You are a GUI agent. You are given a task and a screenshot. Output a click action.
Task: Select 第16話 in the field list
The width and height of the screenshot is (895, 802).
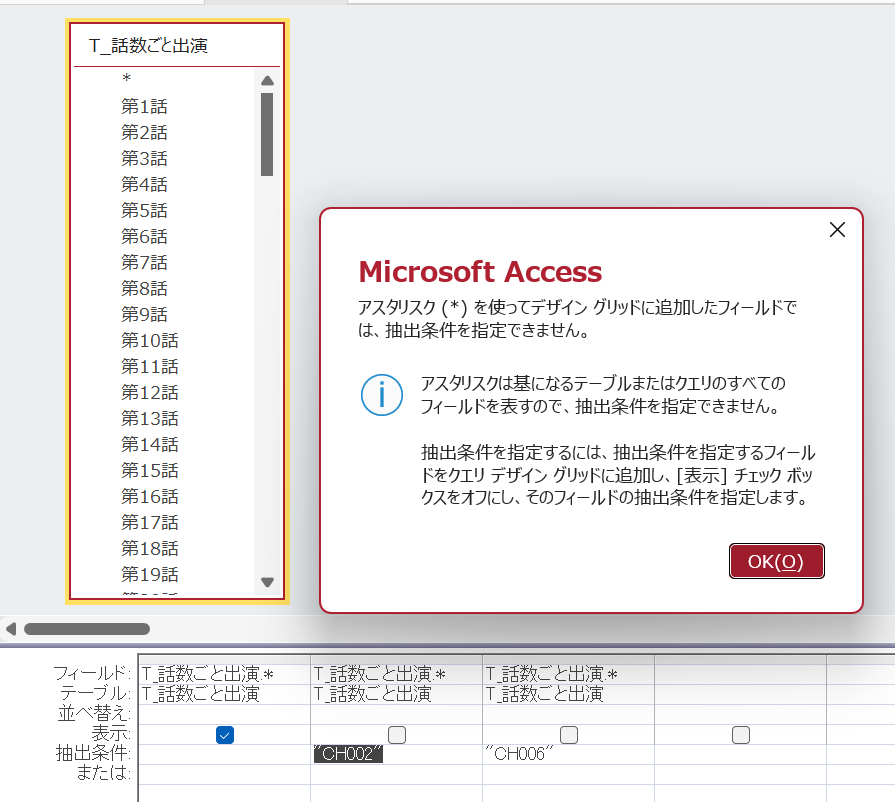(x=150, y=496)
